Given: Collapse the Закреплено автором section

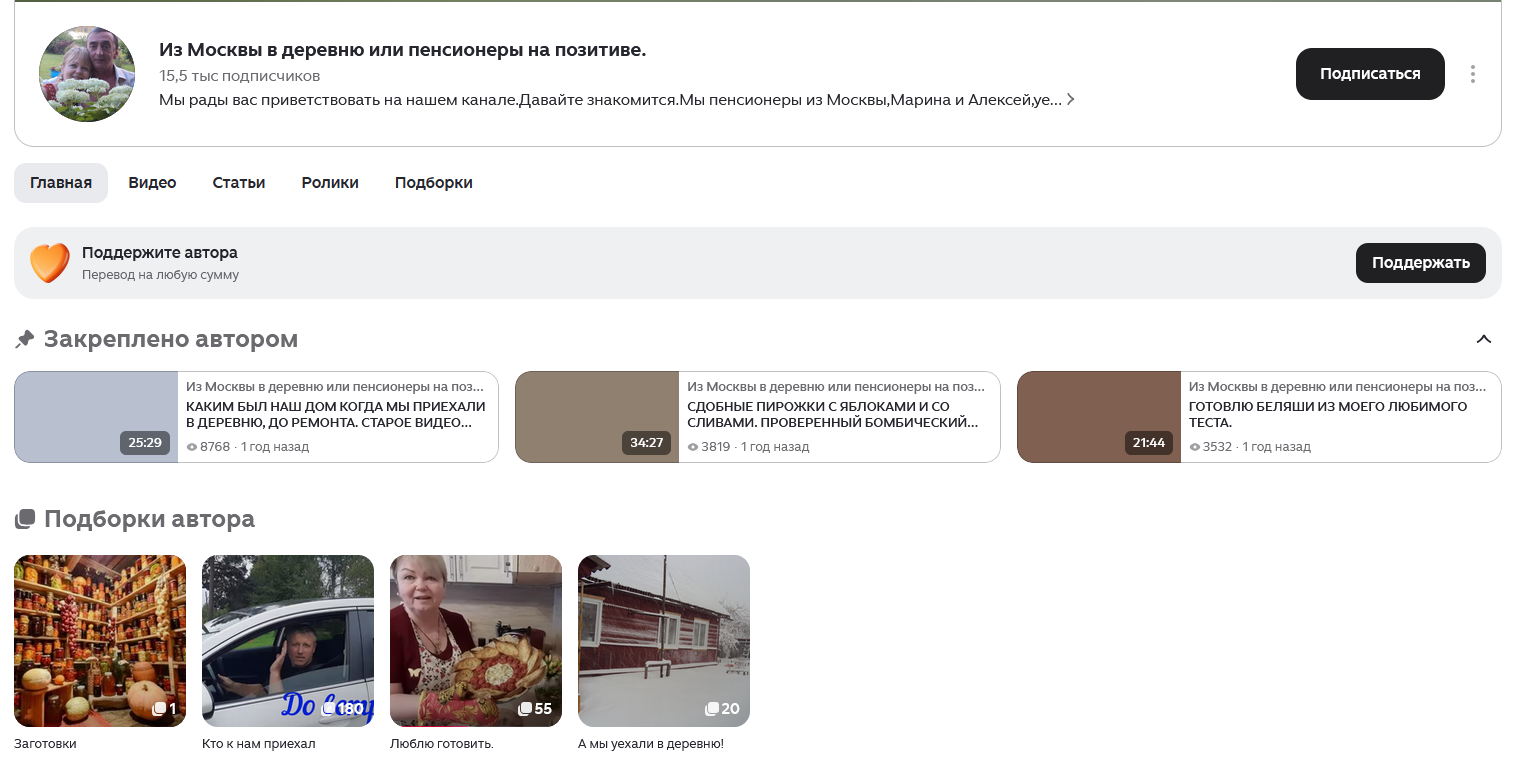Looking at the screenshot, I should point(1483,339).
